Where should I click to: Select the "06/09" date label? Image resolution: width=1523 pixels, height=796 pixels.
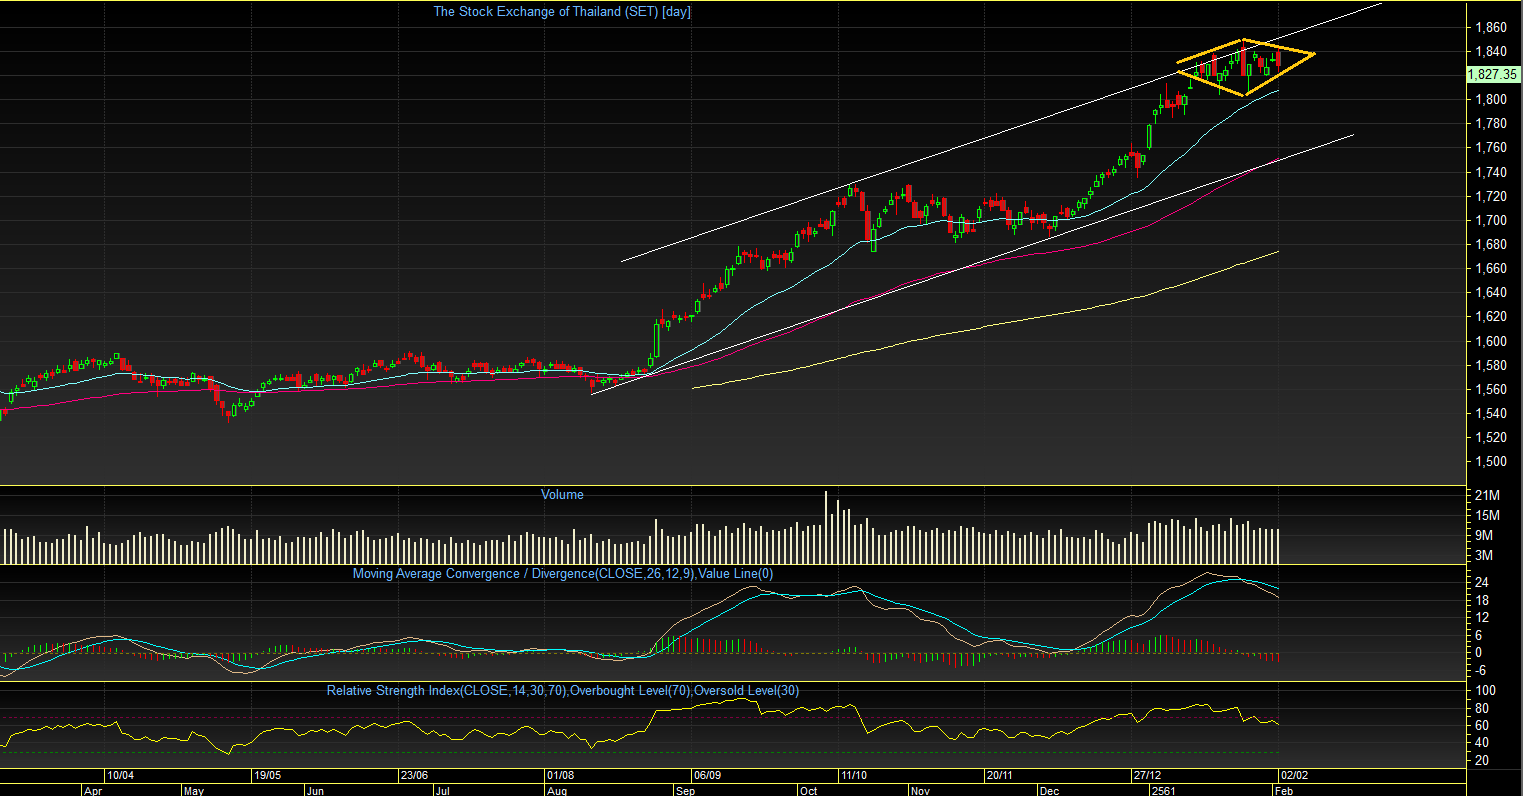tap(707, 775)
